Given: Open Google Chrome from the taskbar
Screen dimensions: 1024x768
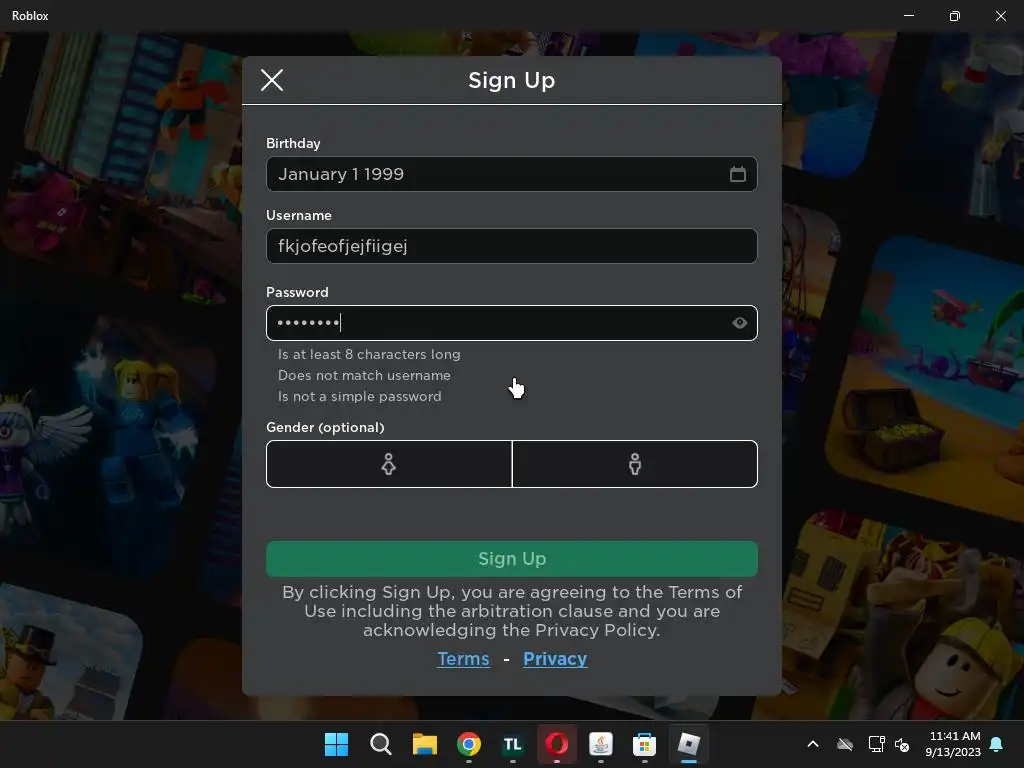Looking at the screenshot, I should 468,744.
